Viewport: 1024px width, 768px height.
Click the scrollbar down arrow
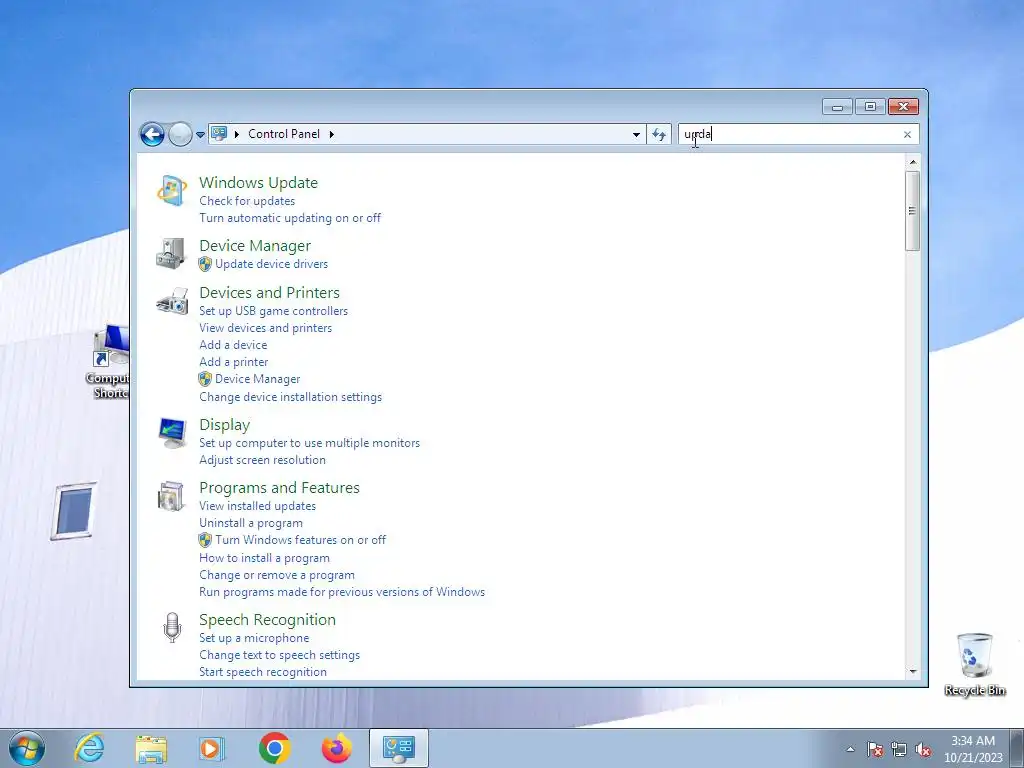tap(912, 671)
